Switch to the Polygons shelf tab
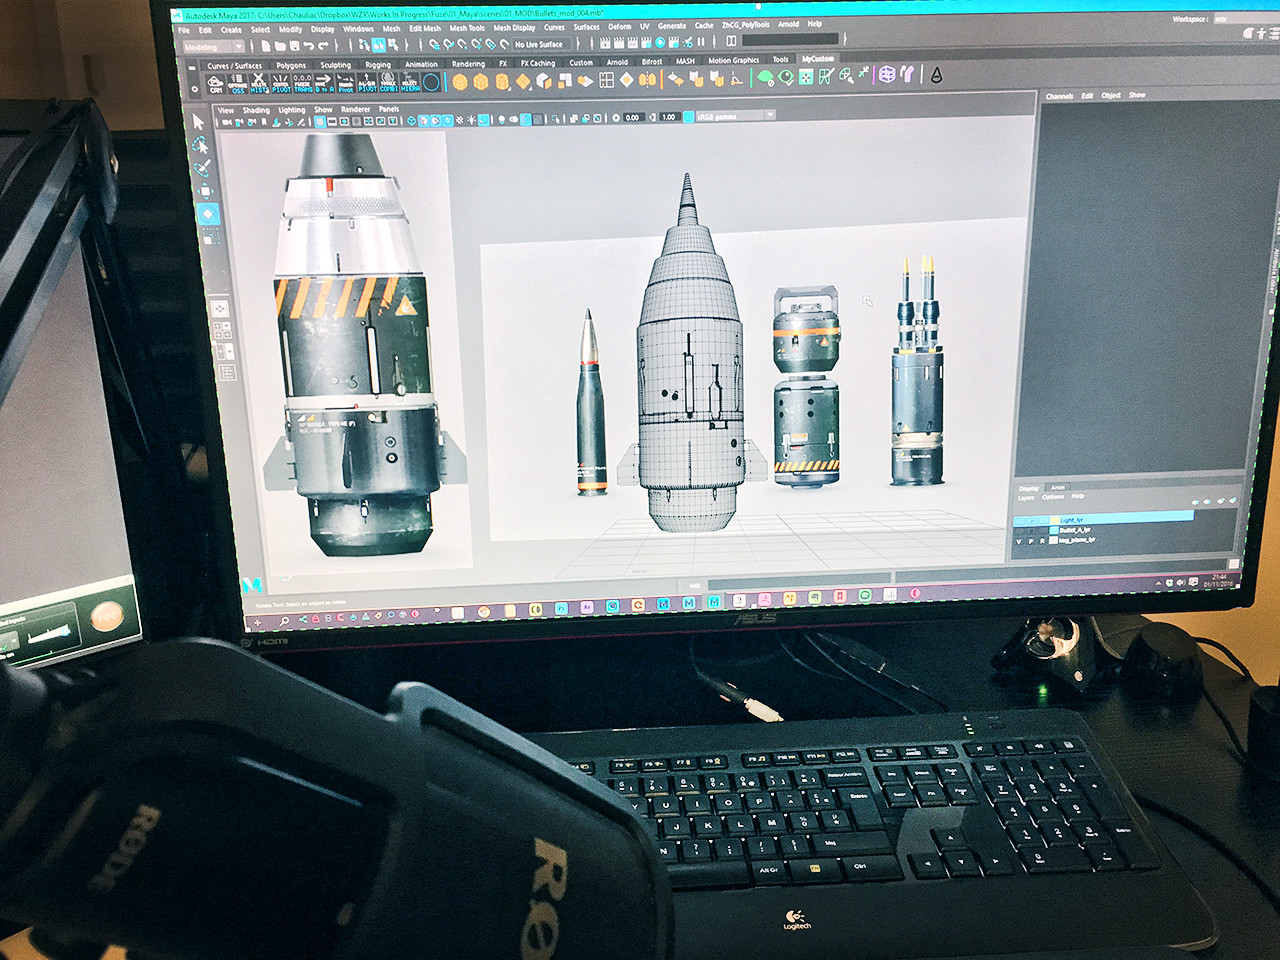This screenshot has height=960, width=1280. point(291,64)
